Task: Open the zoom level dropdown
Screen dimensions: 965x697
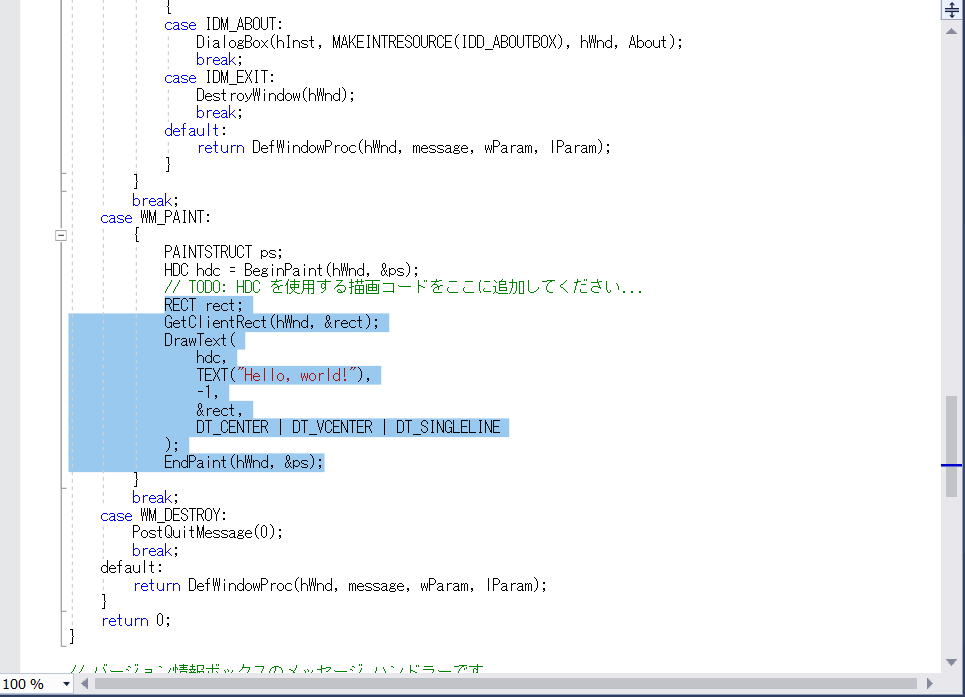Action: click(66, 684)
